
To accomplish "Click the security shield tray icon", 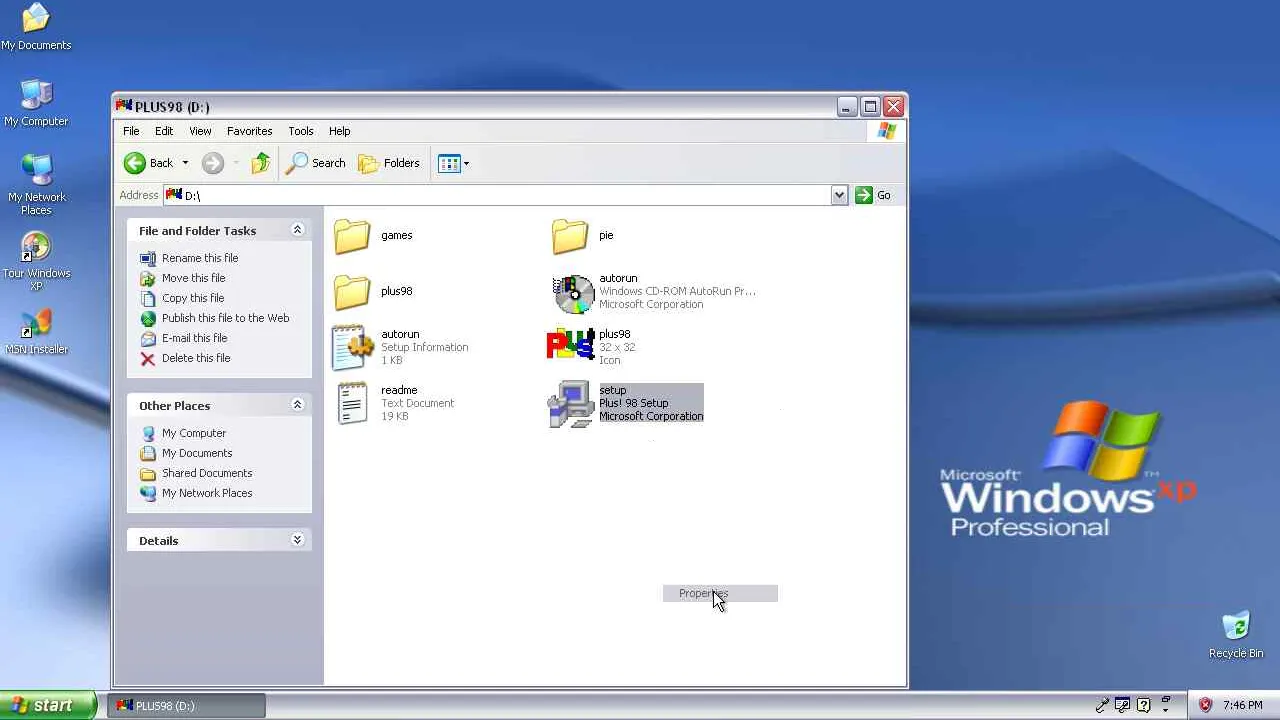I will (x=1205, y=705).
